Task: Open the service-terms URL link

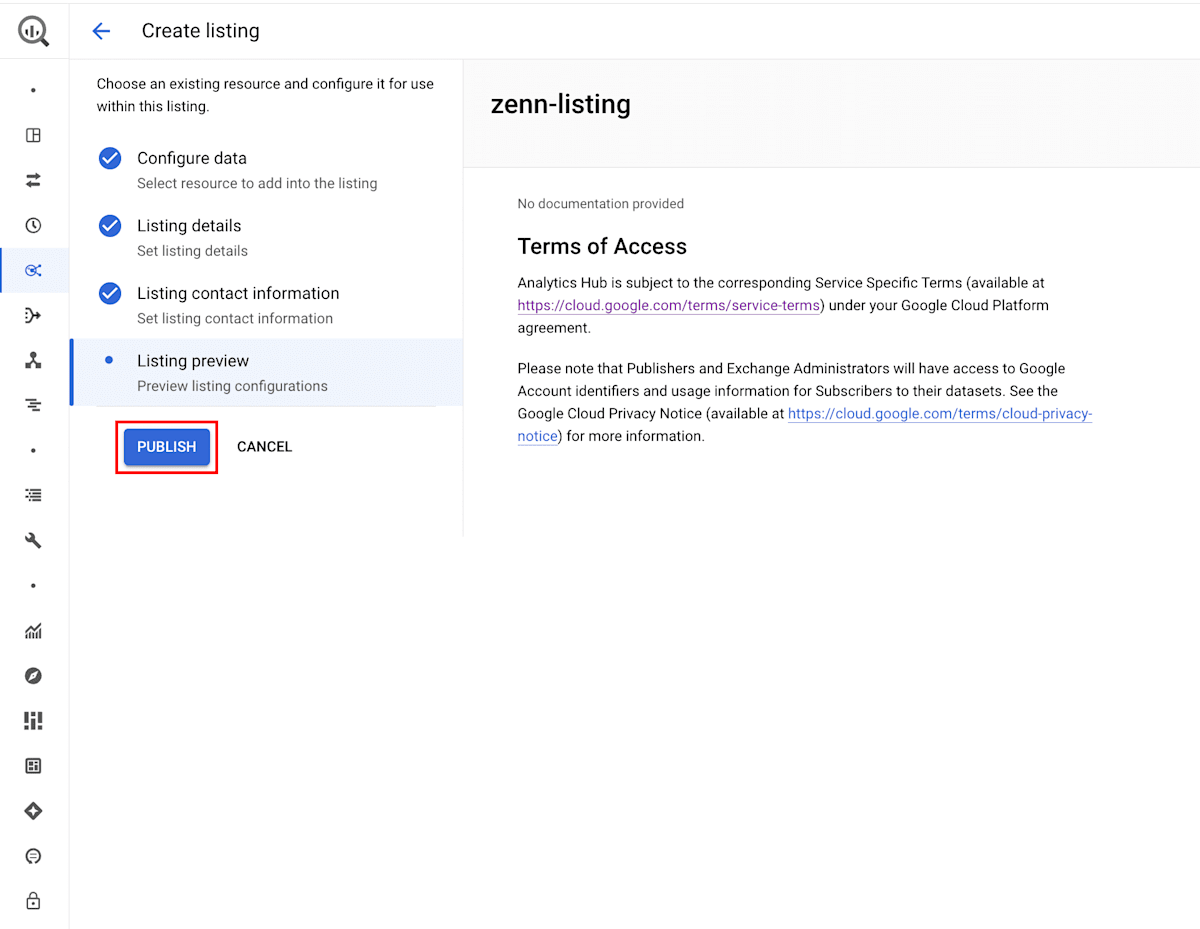Action: 669,305
